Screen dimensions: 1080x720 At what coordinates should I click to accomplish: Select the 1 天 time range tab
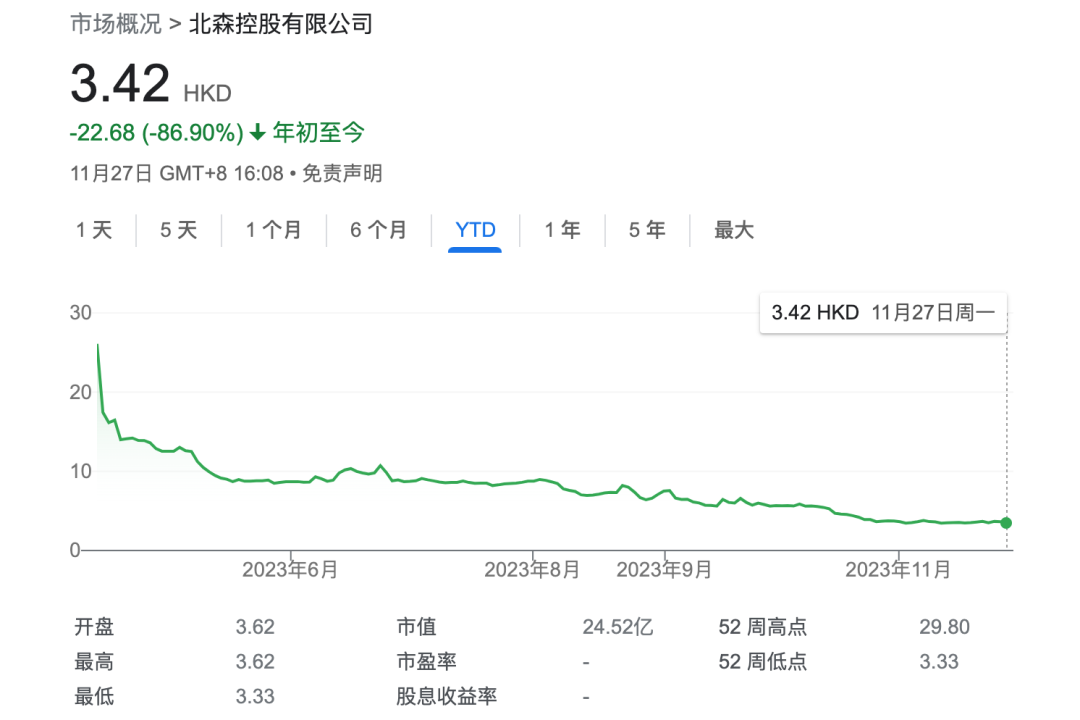click(x=94, y=231)
